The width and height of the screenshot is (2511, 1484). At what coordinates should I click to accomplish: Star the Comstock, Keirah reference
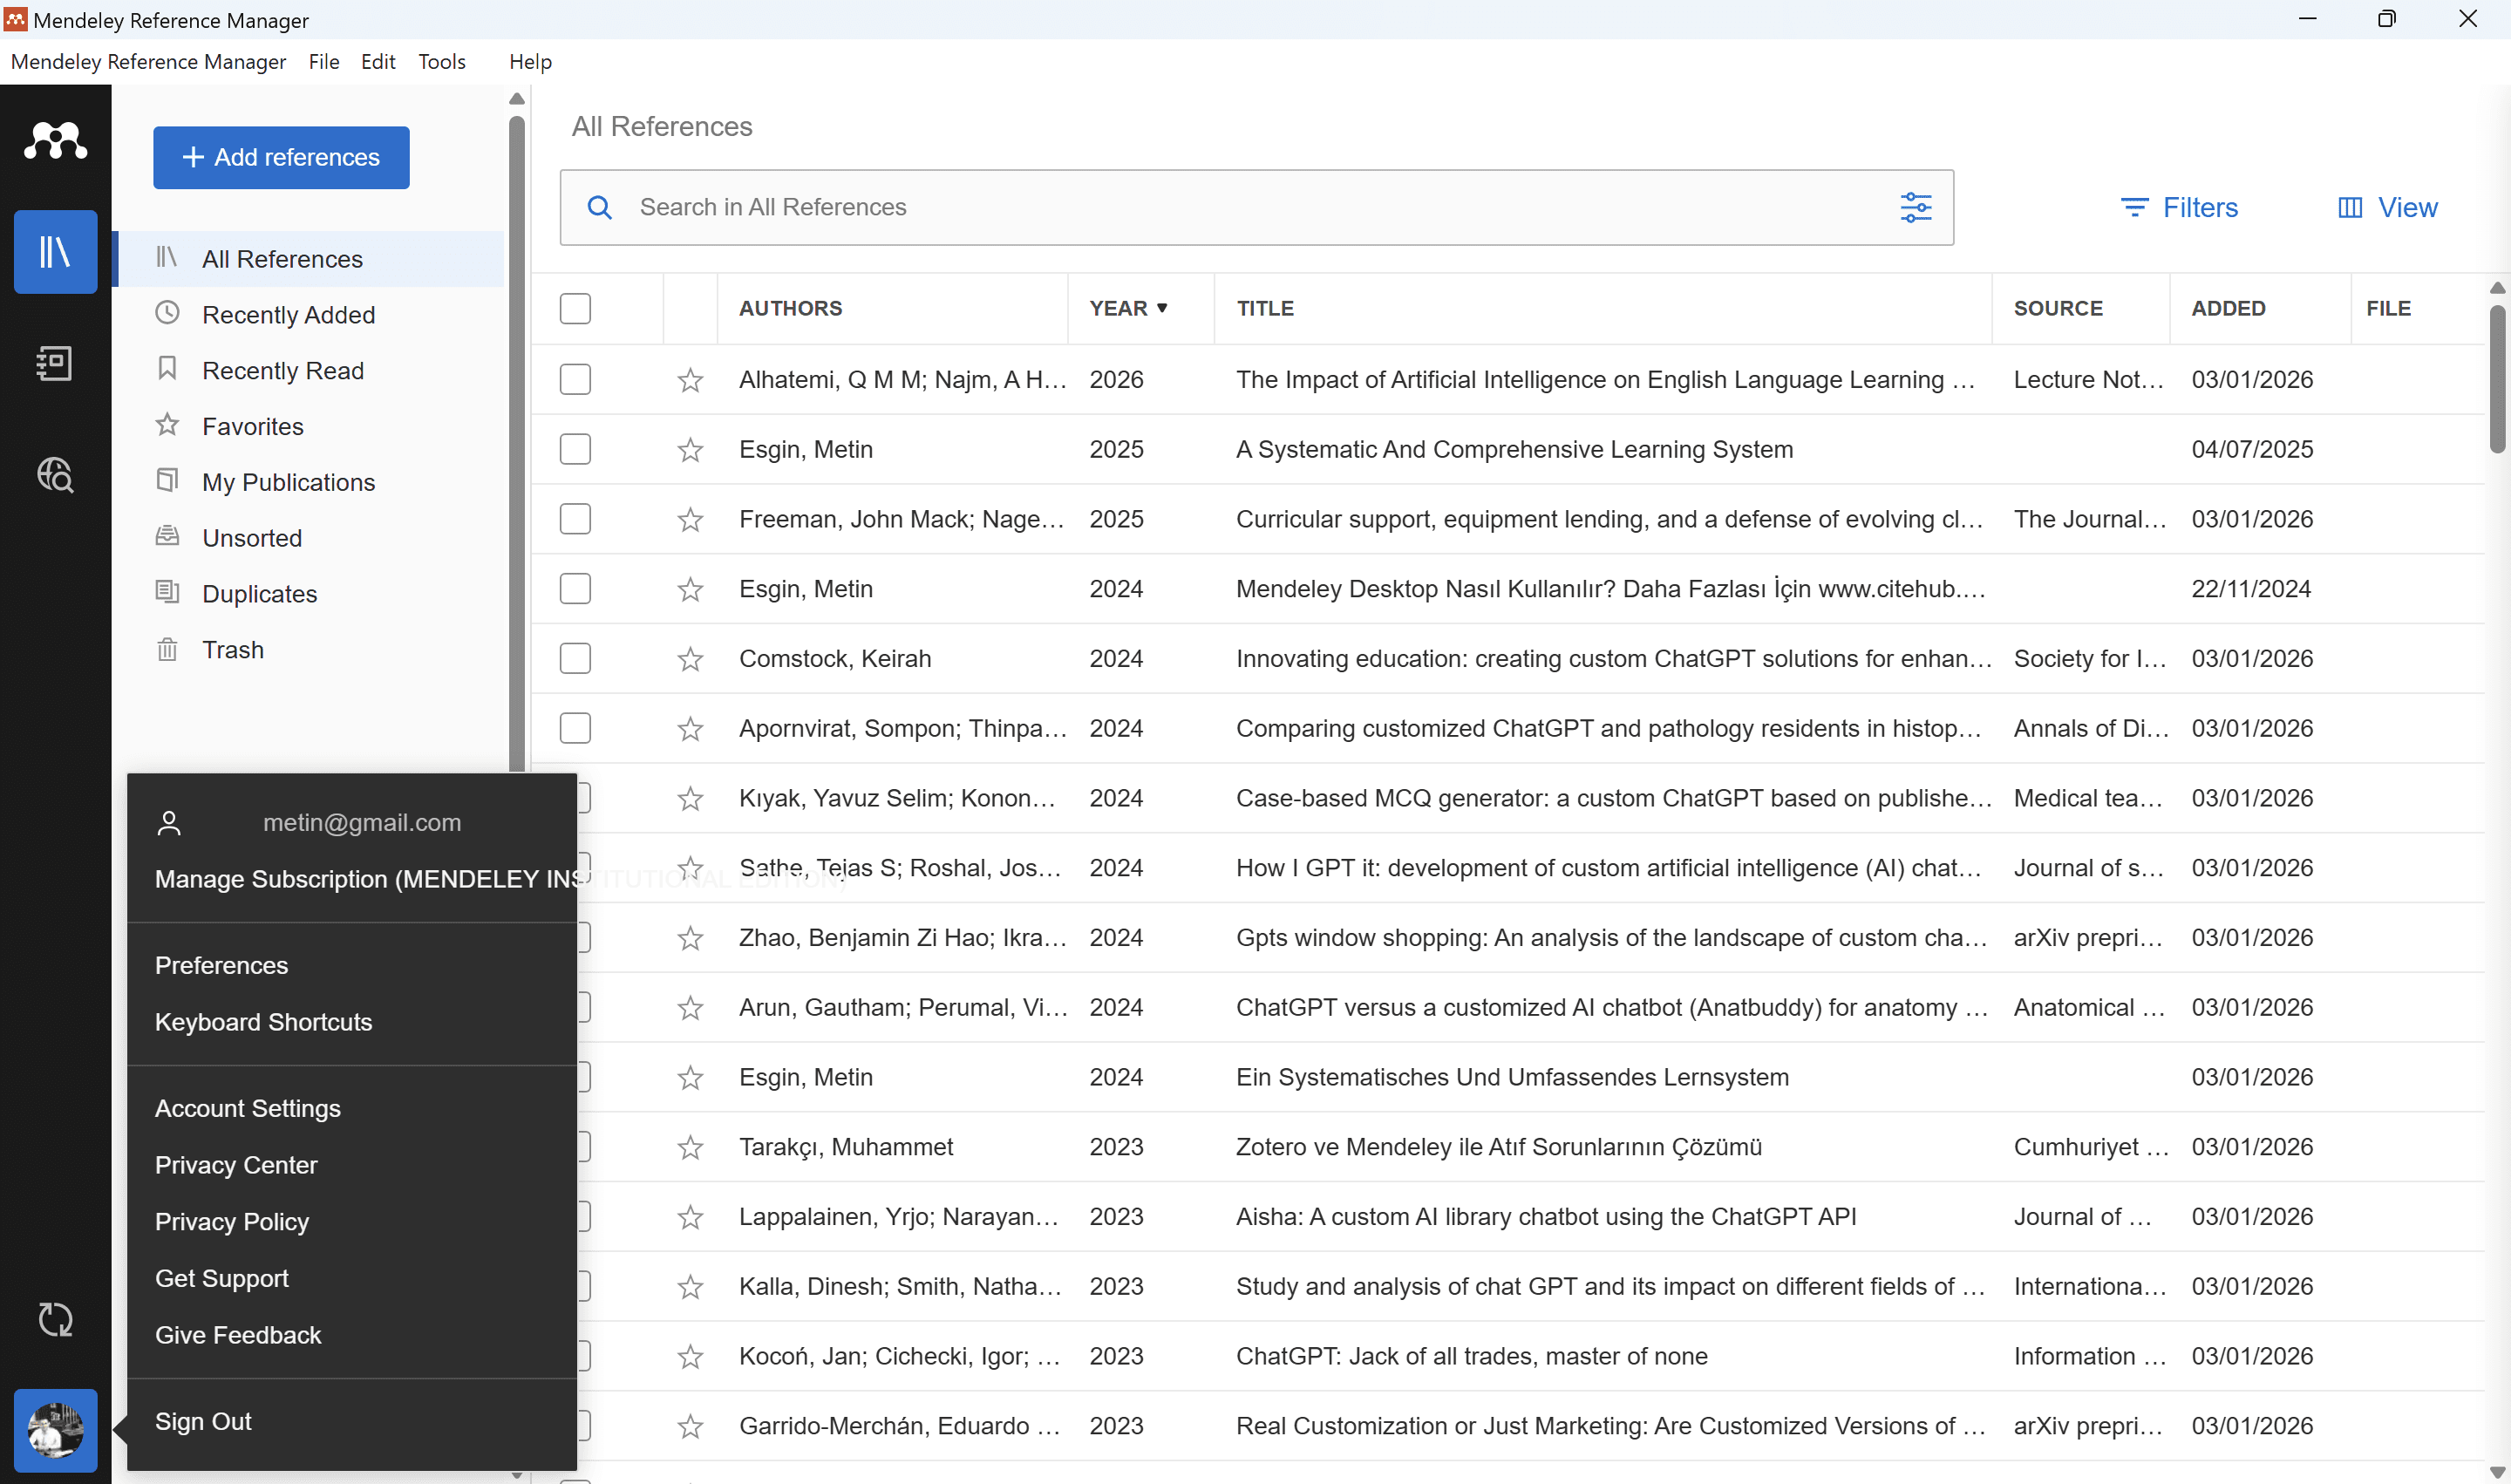point(690,659)
